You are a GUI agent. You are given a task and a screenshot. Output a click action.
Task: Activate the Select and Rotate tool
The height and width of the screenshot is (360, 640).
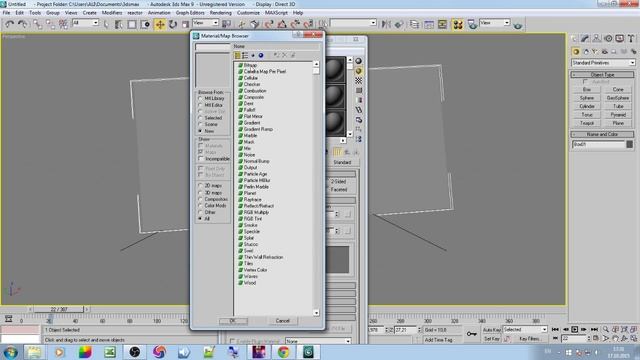(x=173, y=24)
